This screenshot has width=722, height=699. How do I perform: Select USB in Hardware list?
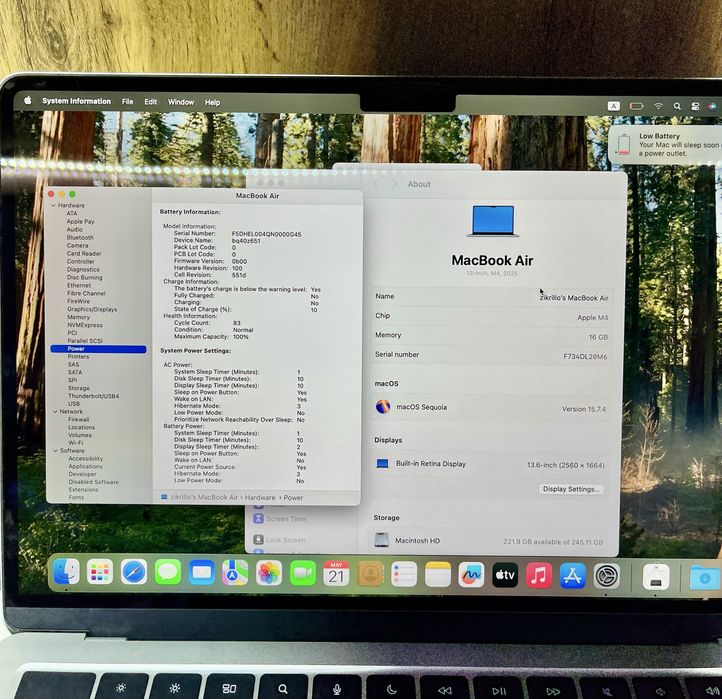pyautogui.click(x=74, y=404)
